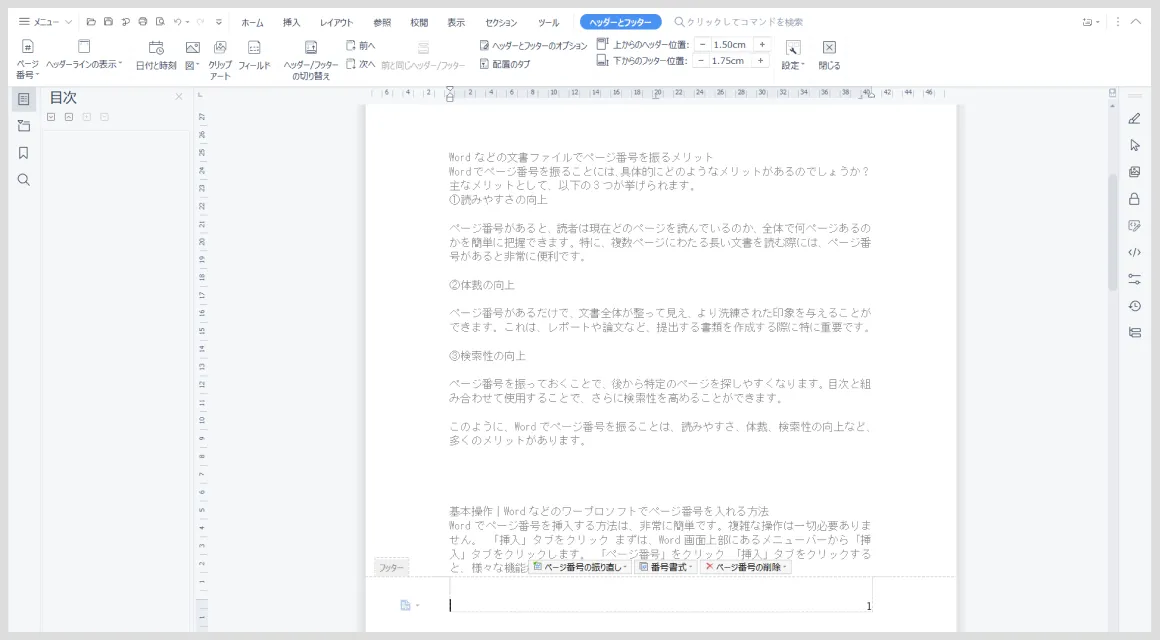Screen dimensions: 1160x640
Task: Open the 目次 outline sidebar icon
Action: pos(24,99)
